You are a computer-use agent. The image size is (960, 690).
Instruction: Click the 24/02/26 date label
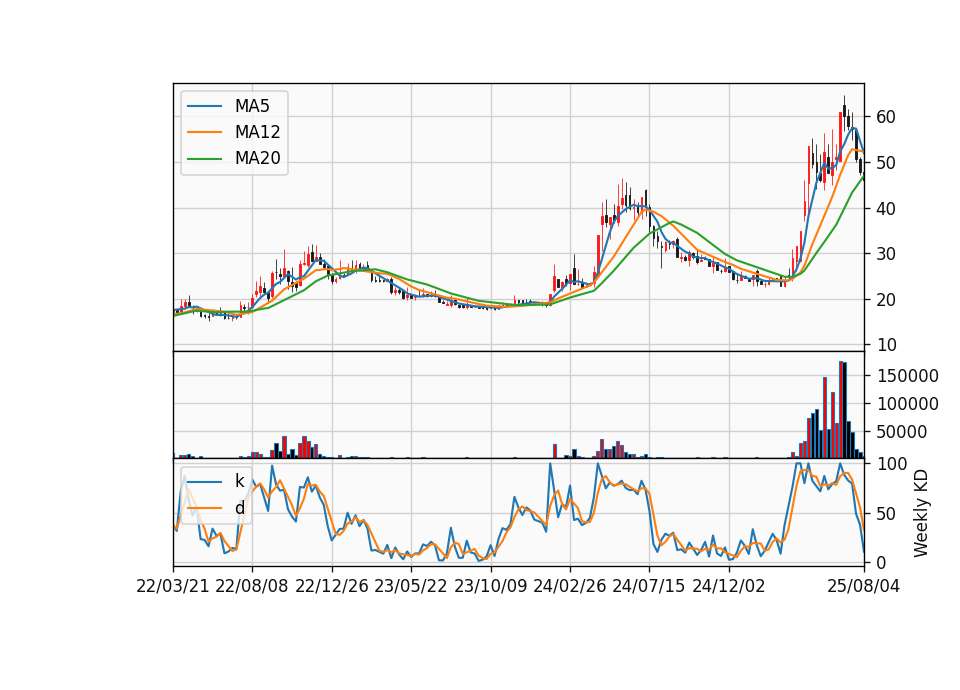[569, 586]
